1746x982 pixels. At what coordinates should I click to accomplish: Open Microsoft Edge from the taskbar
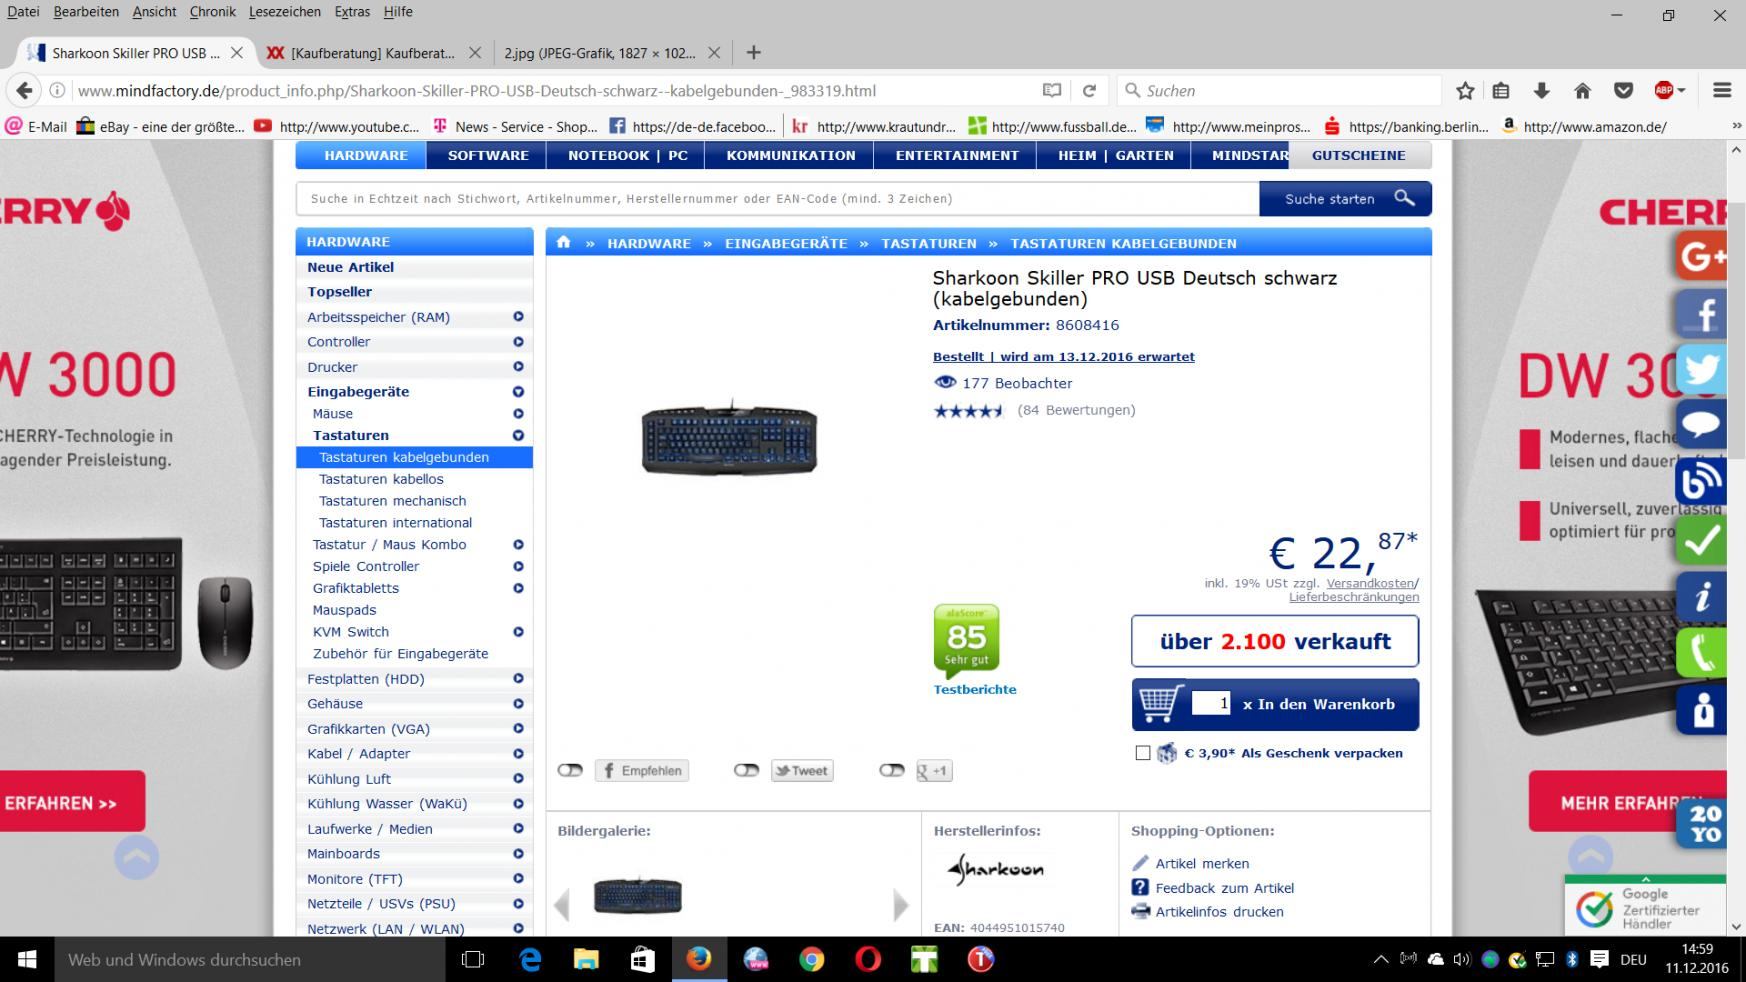[x=530, y=959]
